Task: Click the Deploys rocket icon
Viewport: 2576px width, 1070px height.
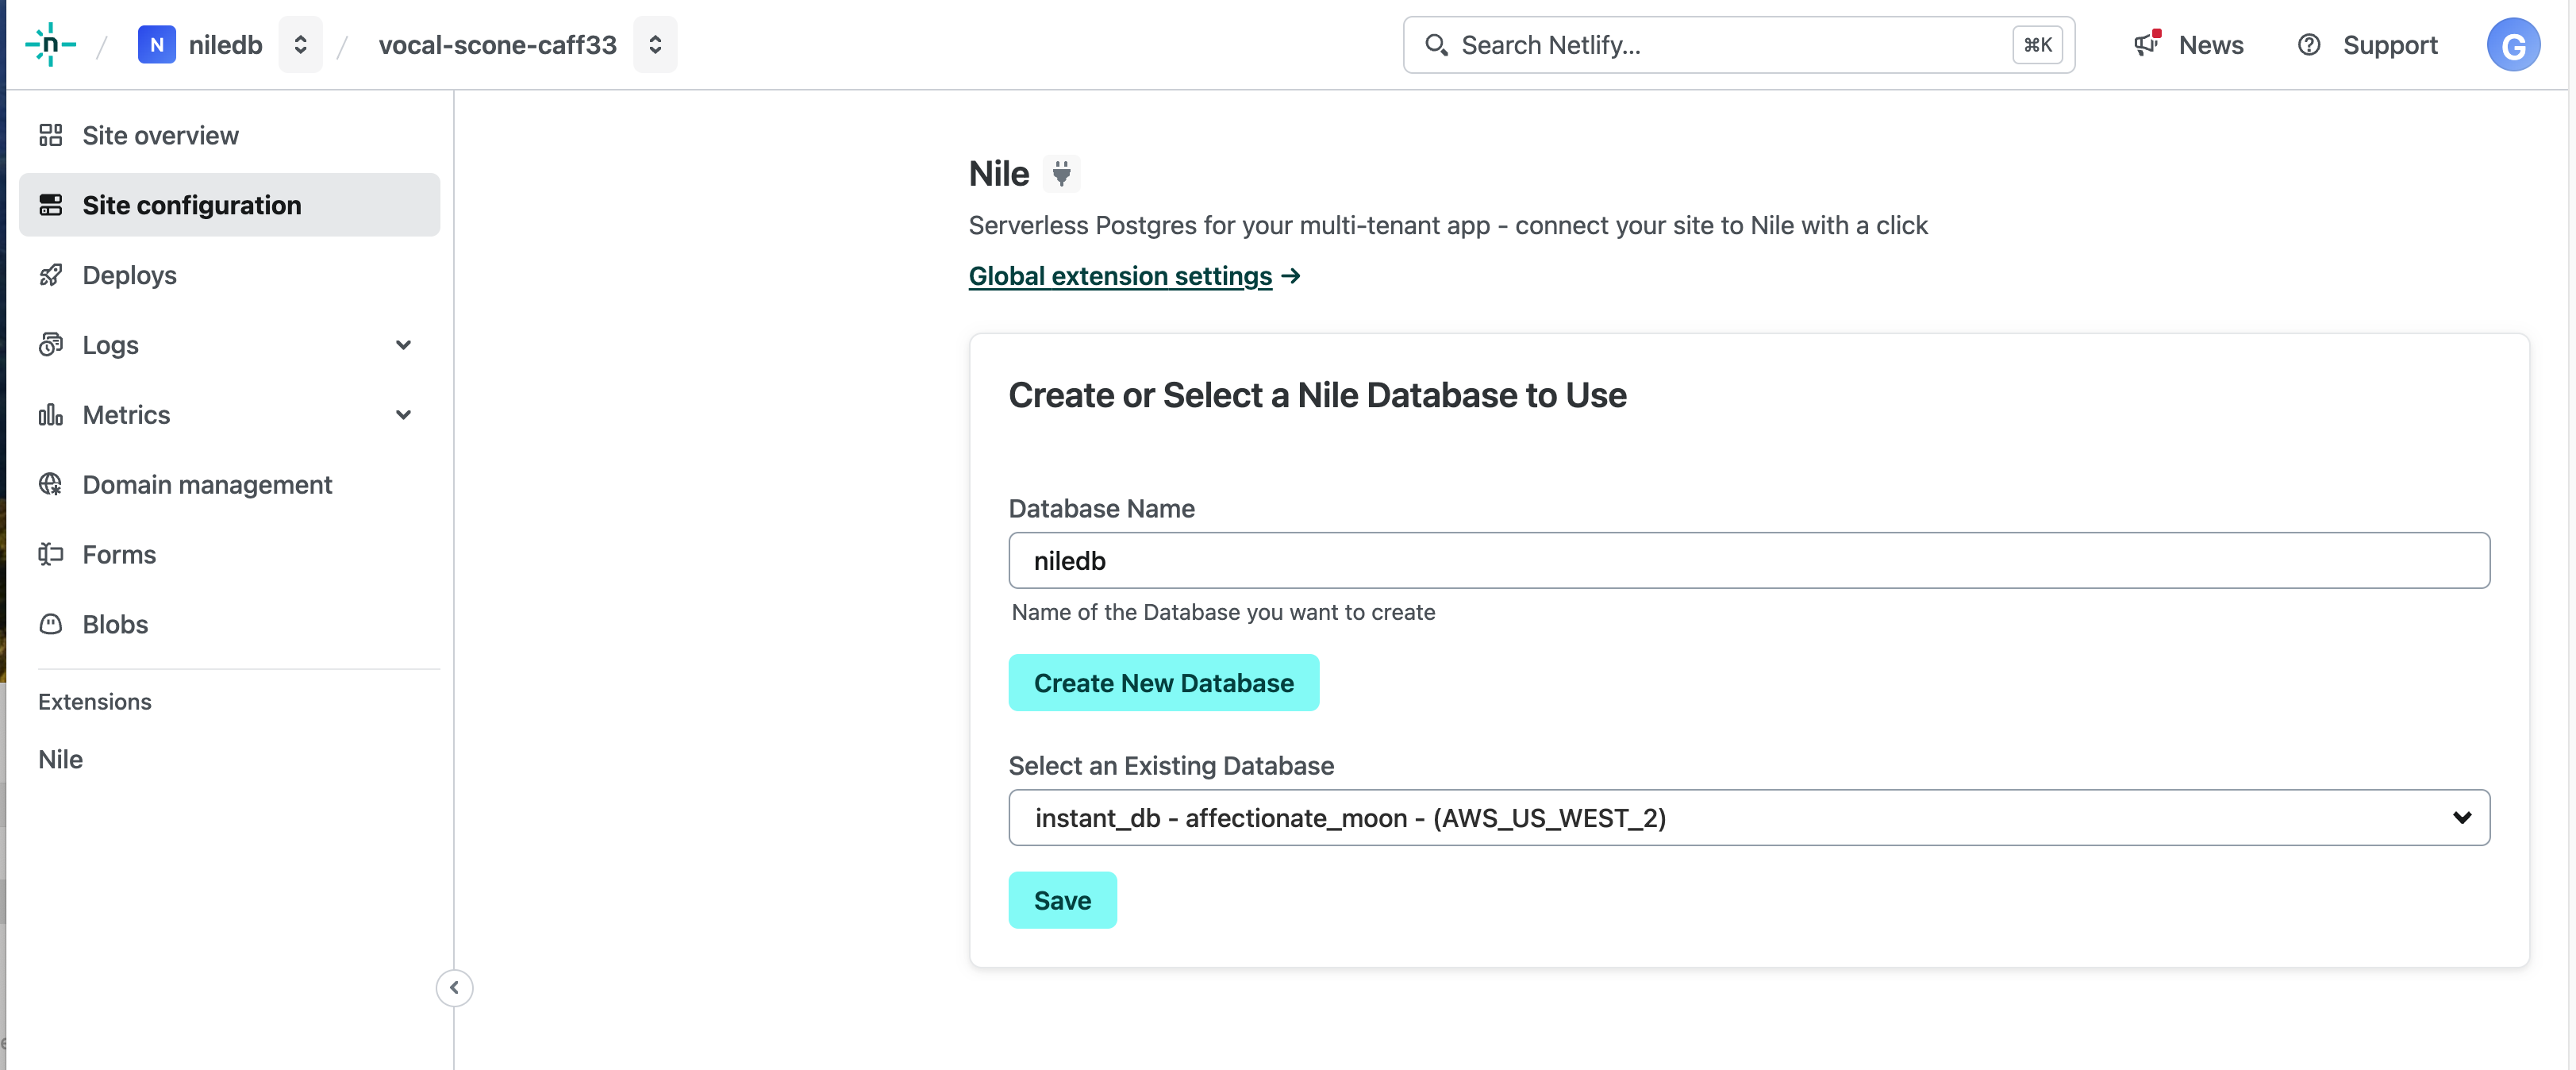Action: click(51, 275)
